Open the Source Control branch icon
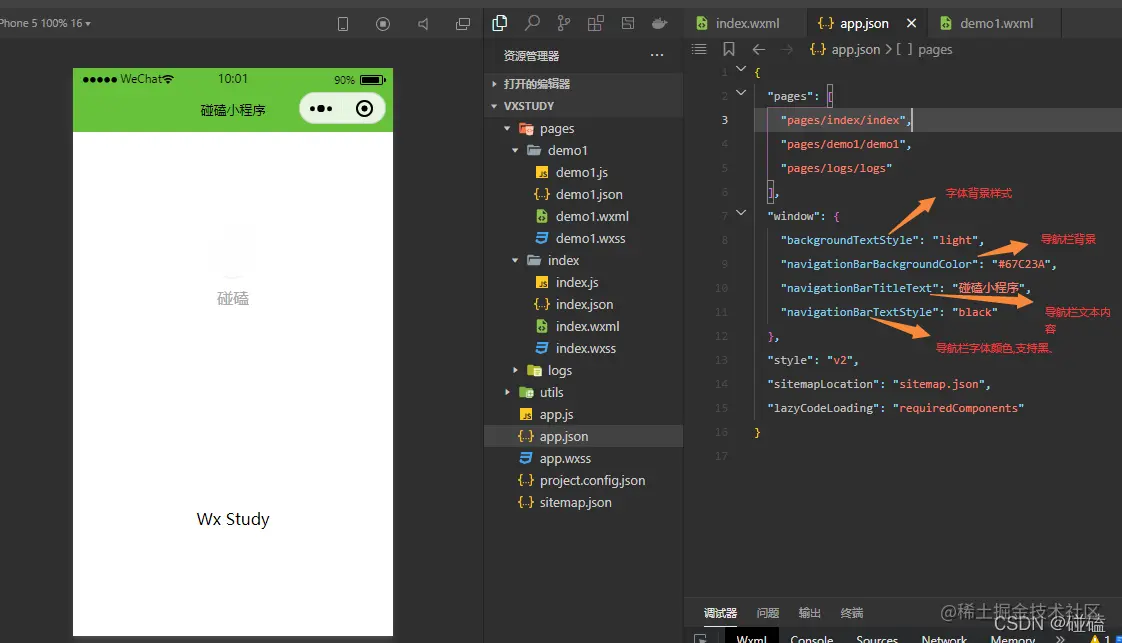This screenshot has height=643, width=1122. (564, 23)
